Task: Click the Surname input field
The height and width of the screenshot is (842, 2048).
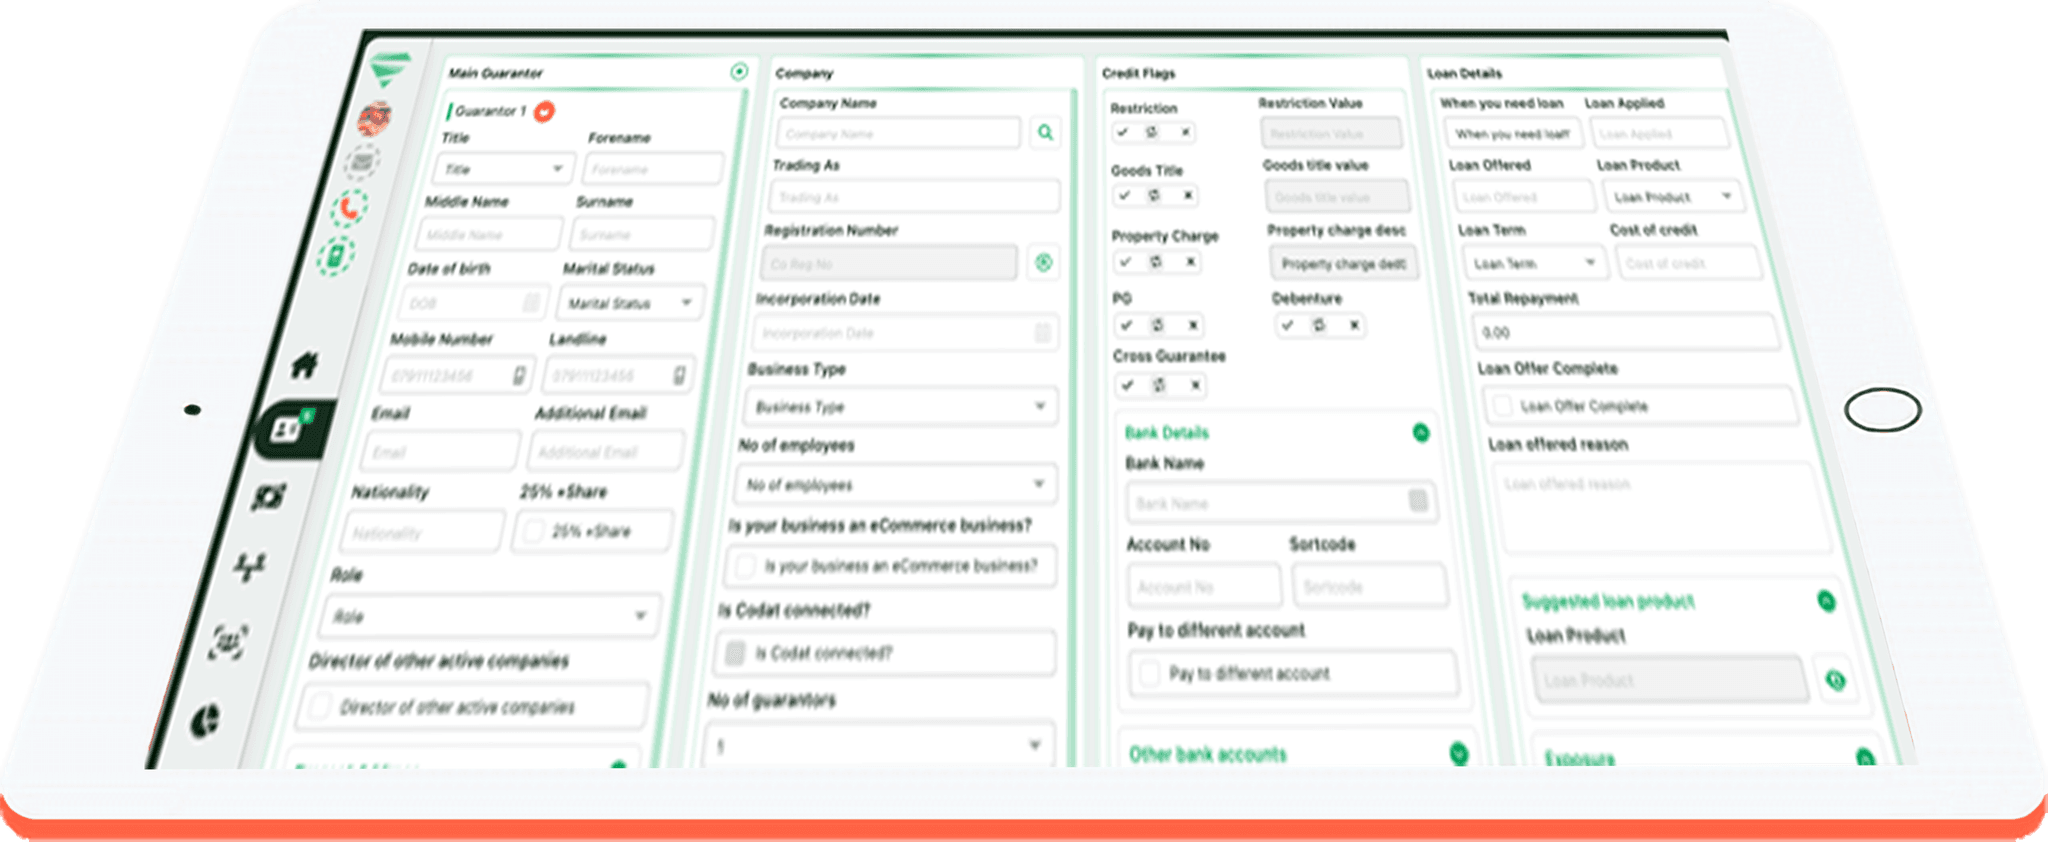Action: [642, 235]
